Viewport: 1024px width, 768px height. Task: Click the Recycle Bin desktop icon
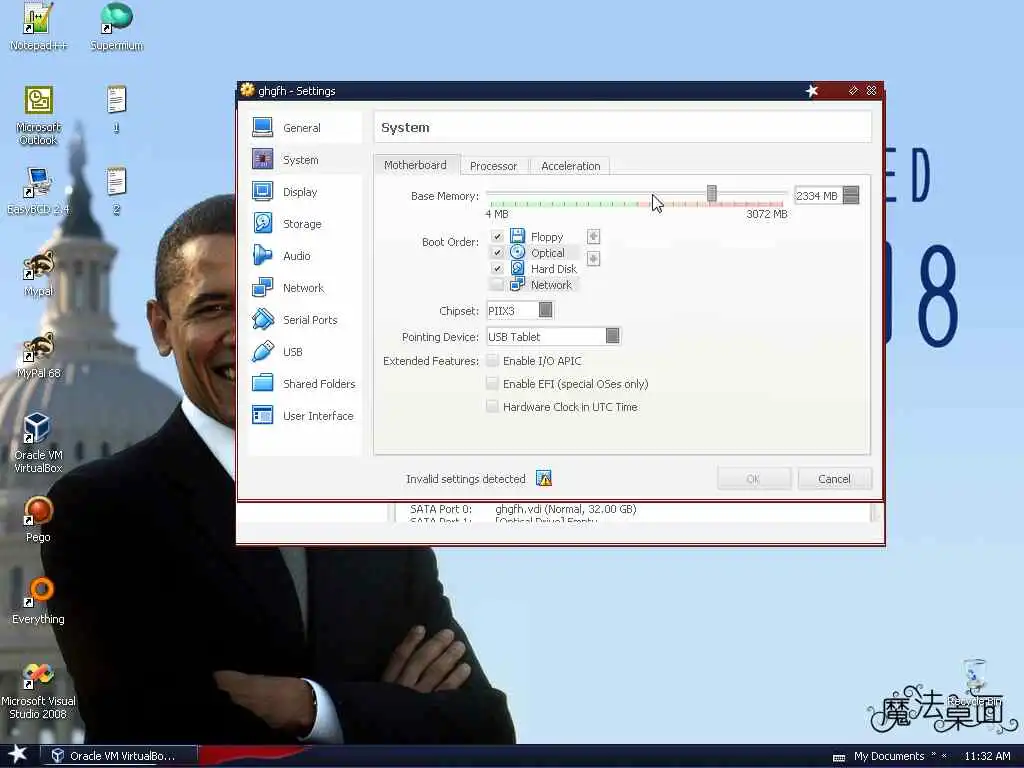[974, 682]
